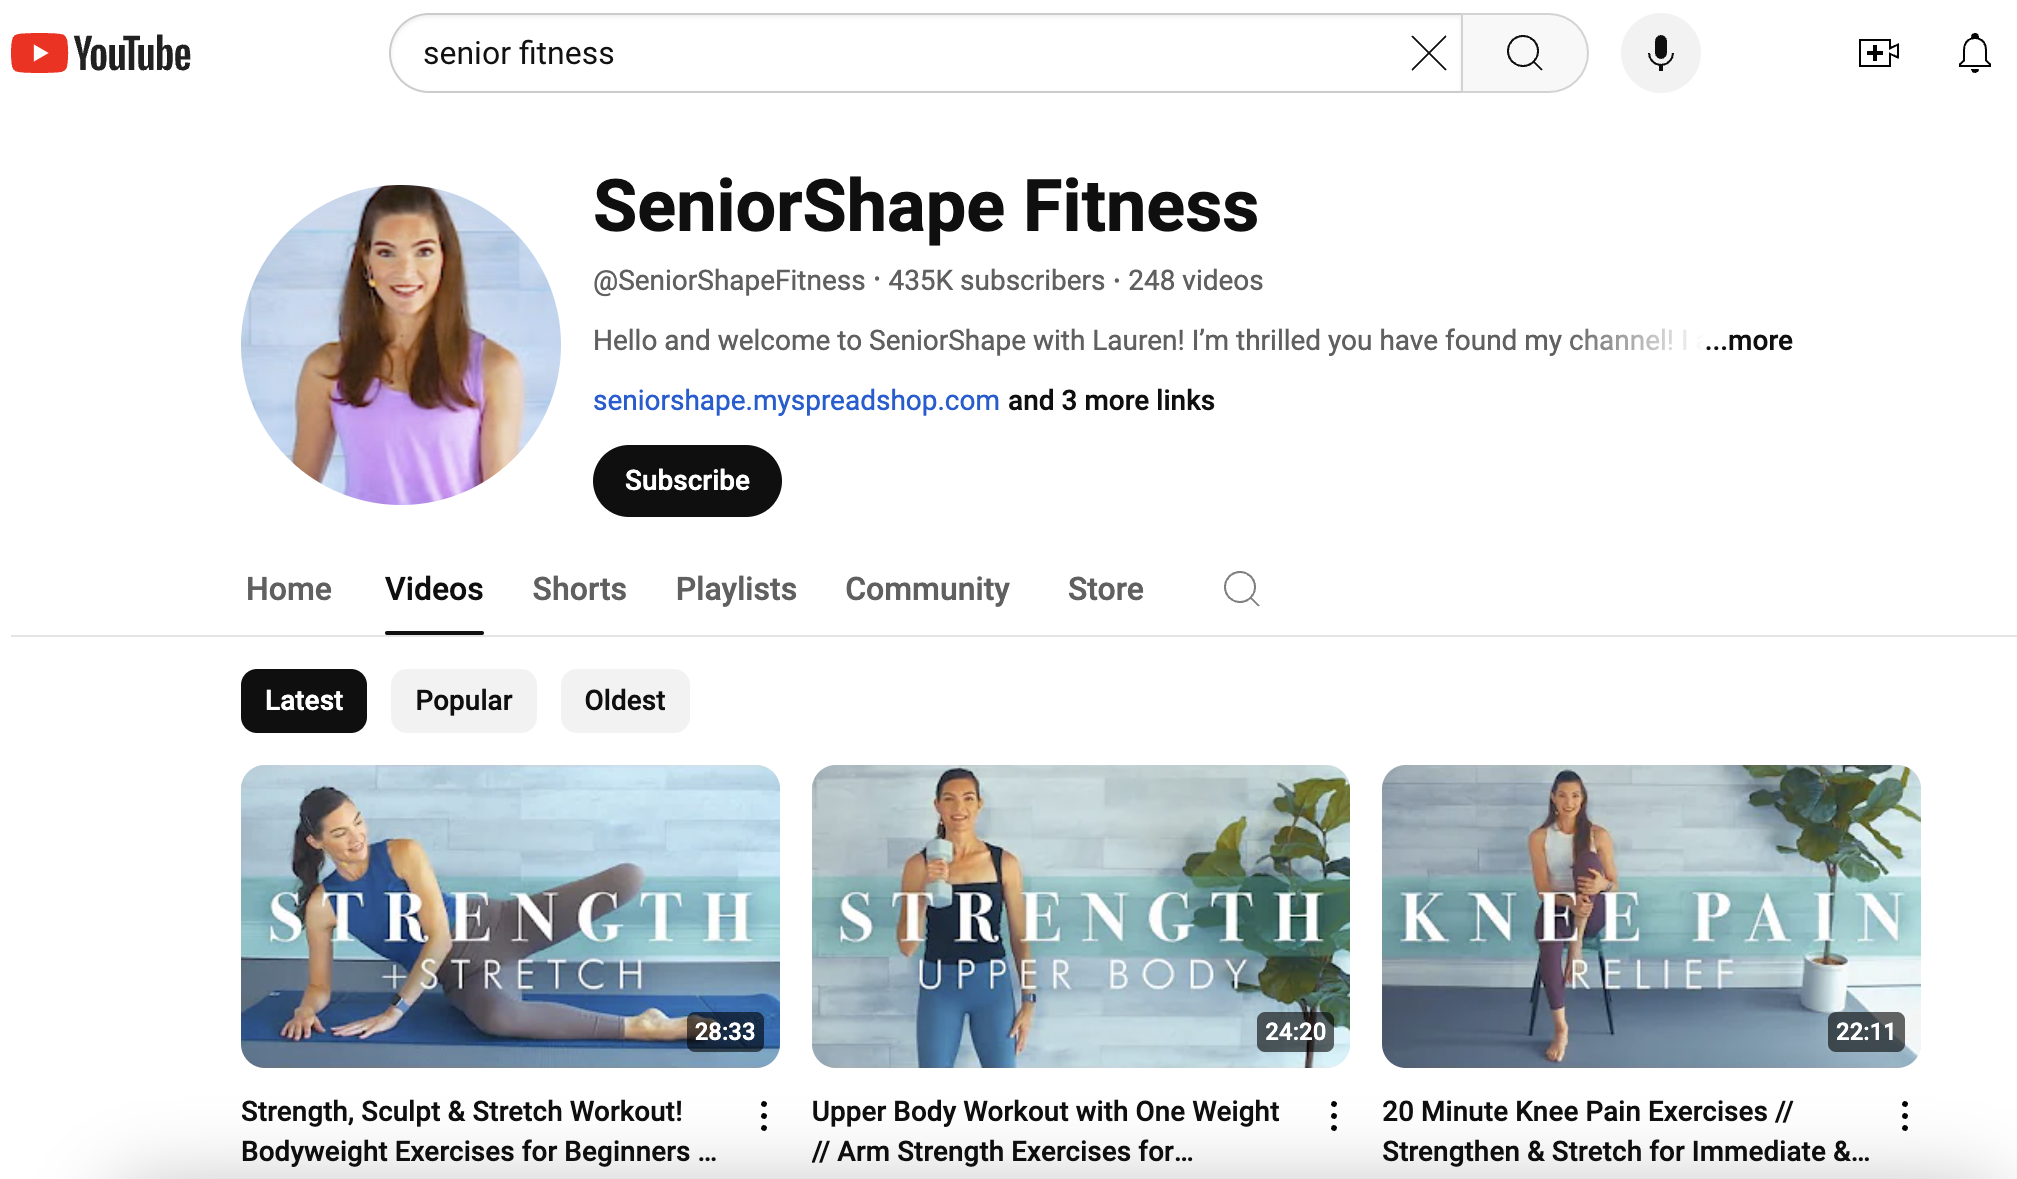Viewport: 2017px width, 1179px height.
Task: Sort videos by Latest
Action: pyautogui.click(x=304, y=701)
